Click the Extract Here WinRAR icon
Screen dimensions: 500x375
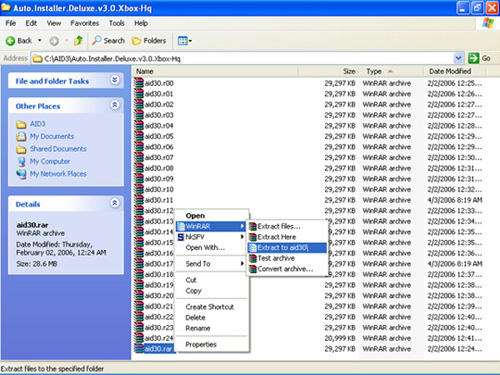click(x=253, y=237)
